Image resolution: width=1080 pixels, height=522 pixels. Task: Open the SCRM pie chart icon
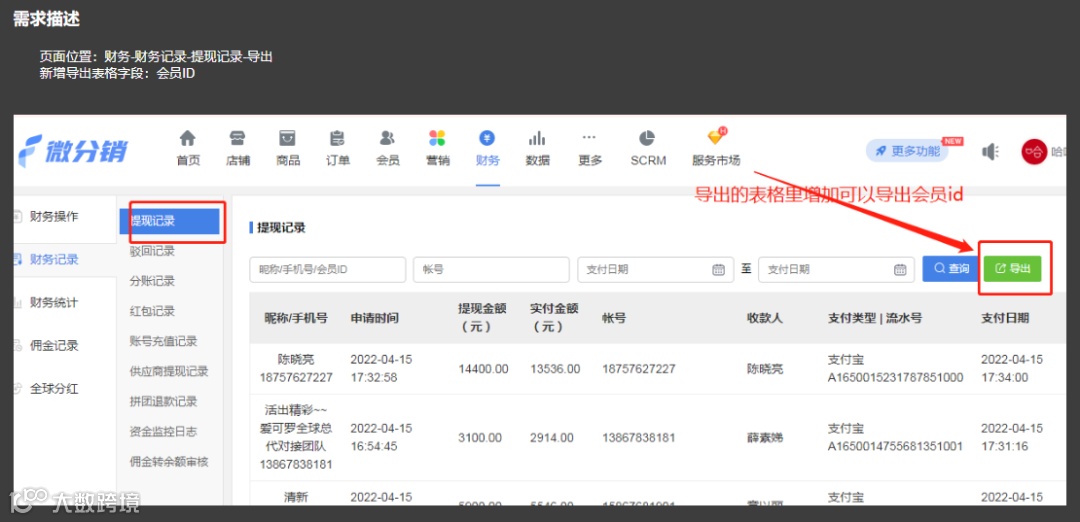[x=647, y=138]
